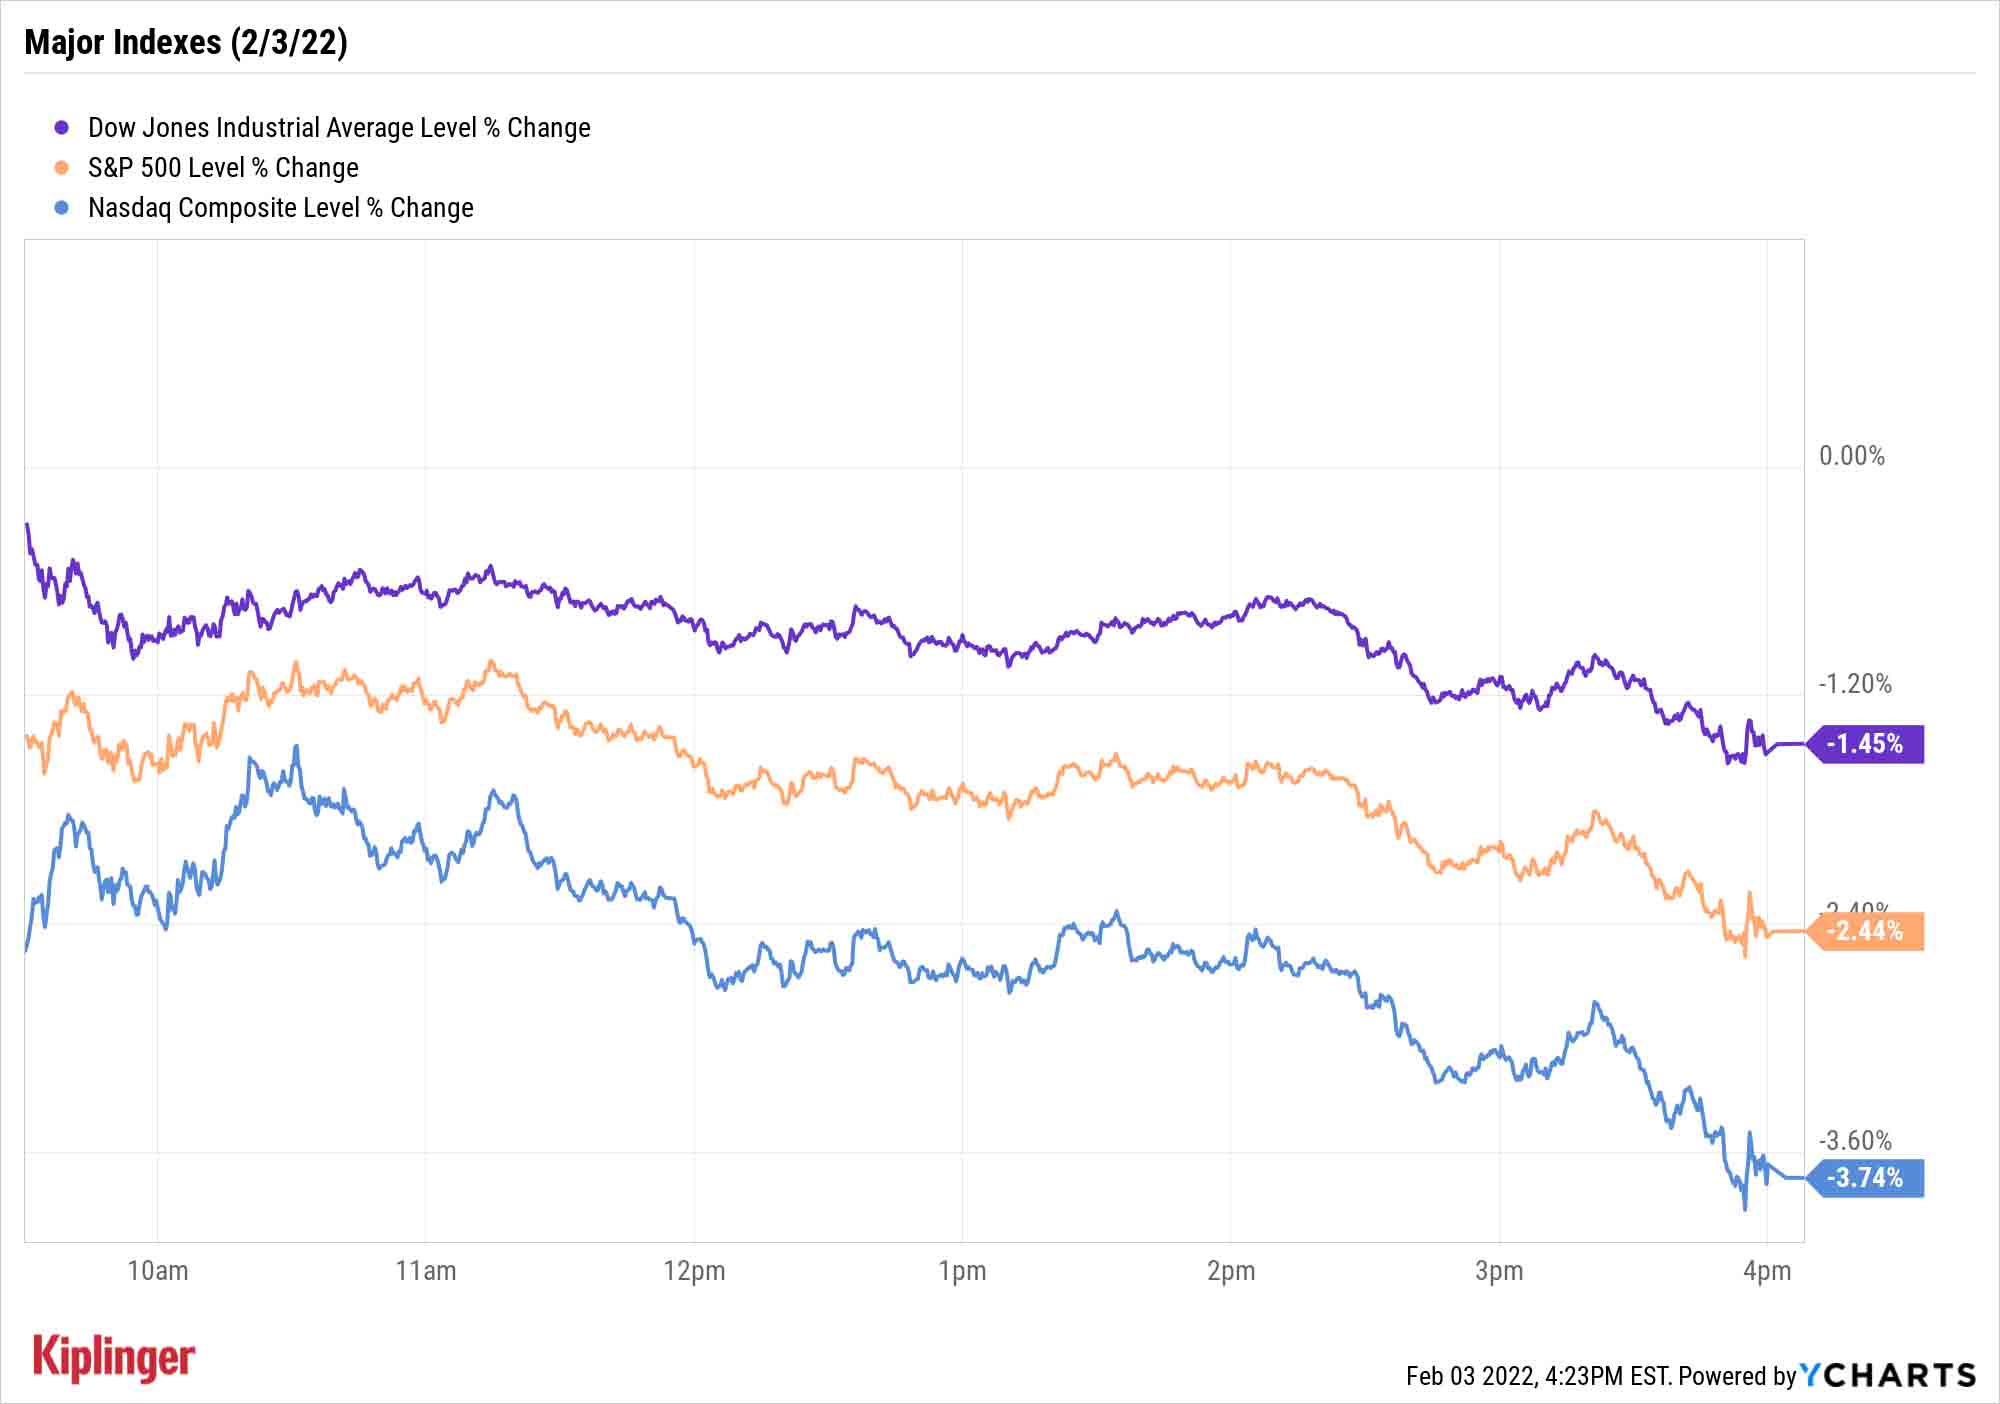Viewport: 2000px width, 1404px height.
Task: Click the blue Nasdaq Composite legend dot
Action: pyautogui.click(x=62, y=208)
